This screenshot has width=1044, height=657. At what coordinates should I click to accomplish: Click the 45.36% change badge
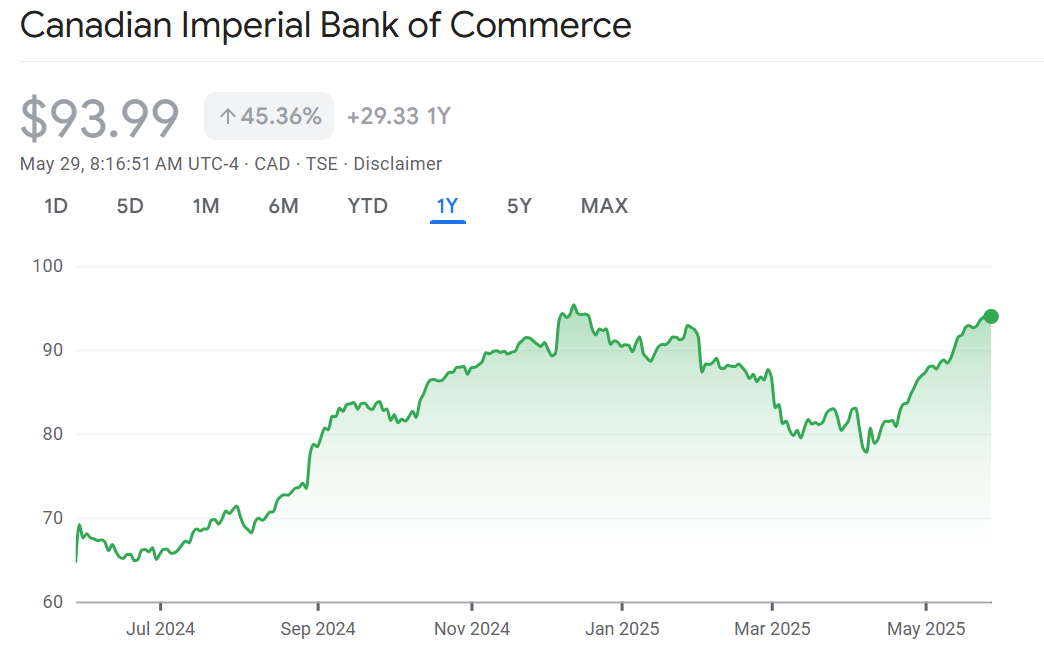269,116
